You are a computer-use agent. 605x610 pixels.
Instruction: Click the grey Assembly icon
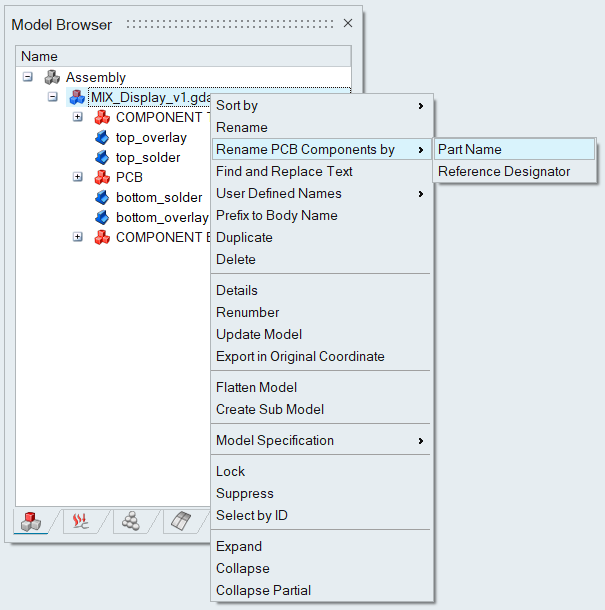52,77
